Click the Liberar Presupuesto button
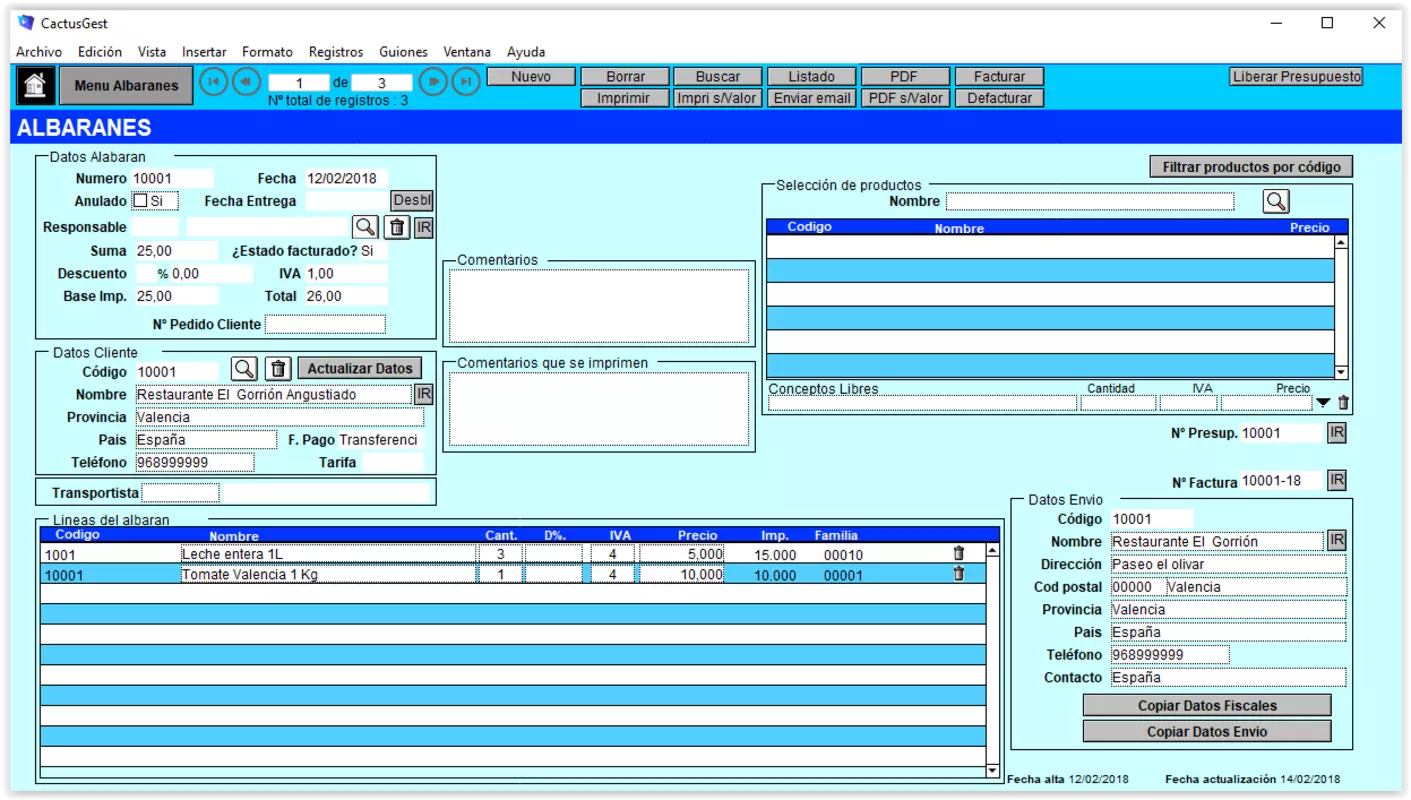This screenshot has width=1411, height=800. coord(1297,76)
